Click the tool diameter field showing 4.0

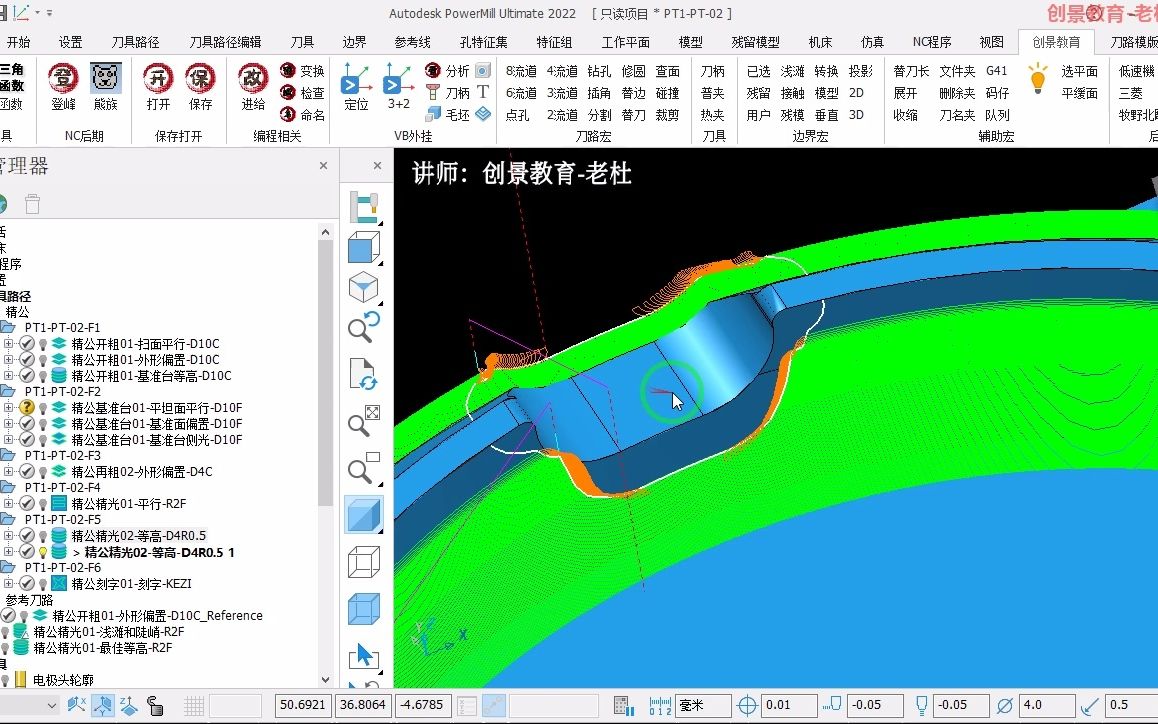[x=1045, y=706]
